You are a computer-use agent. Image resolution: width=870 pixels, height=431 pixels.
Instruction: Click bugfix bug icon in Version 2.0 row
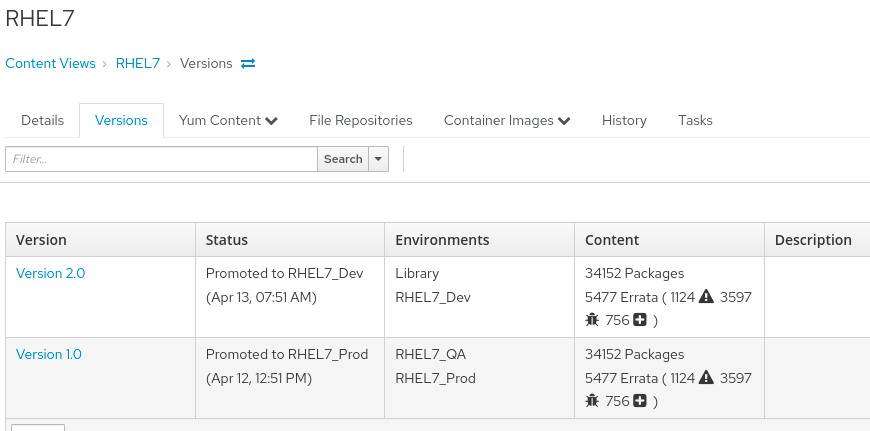click(592, 320)
